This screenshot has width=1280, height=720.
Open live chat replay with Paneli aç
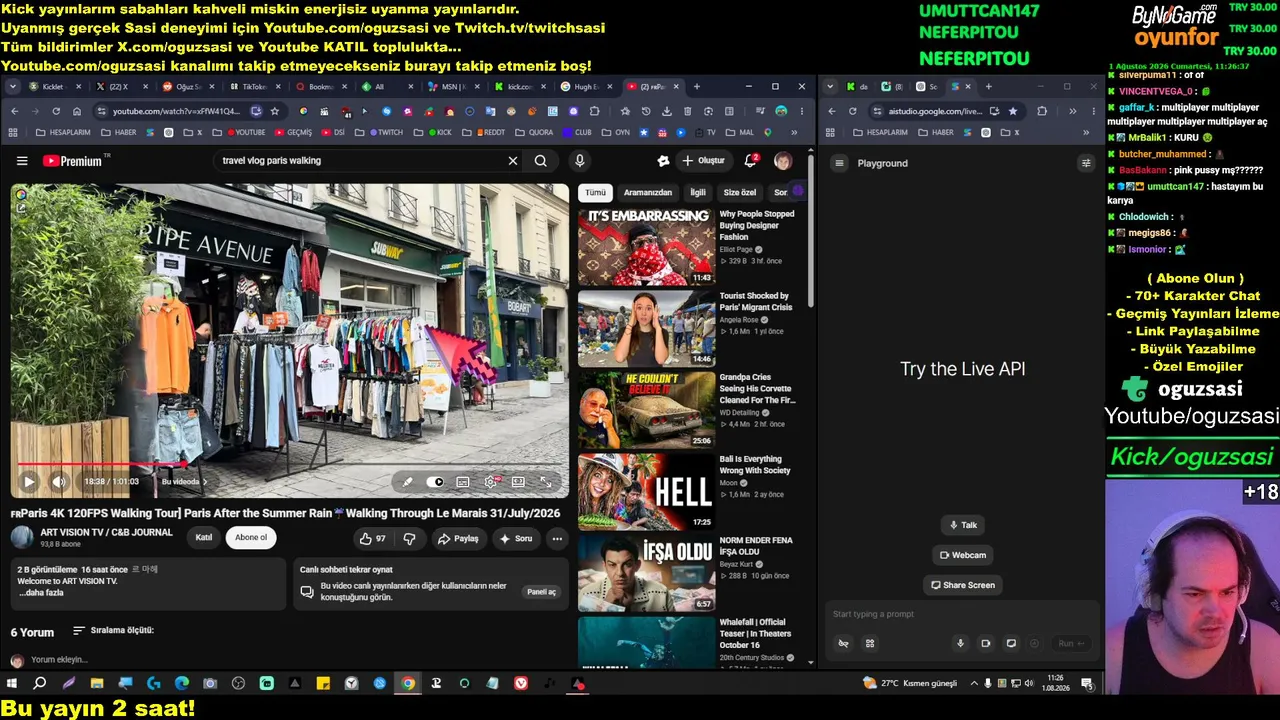[x=541, y=592]
